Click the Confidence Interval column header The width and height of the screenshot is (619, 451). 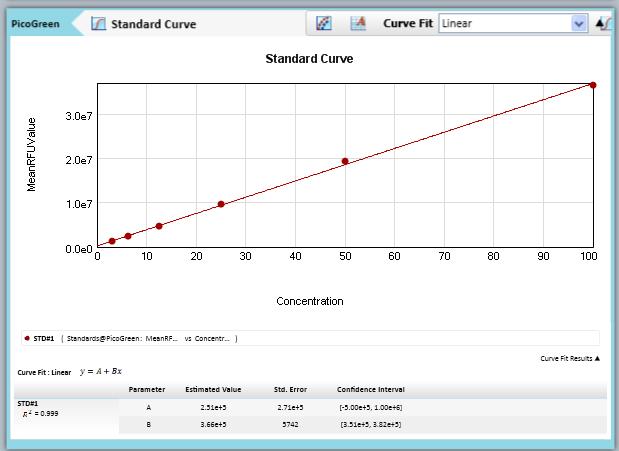tap(371, 388)
